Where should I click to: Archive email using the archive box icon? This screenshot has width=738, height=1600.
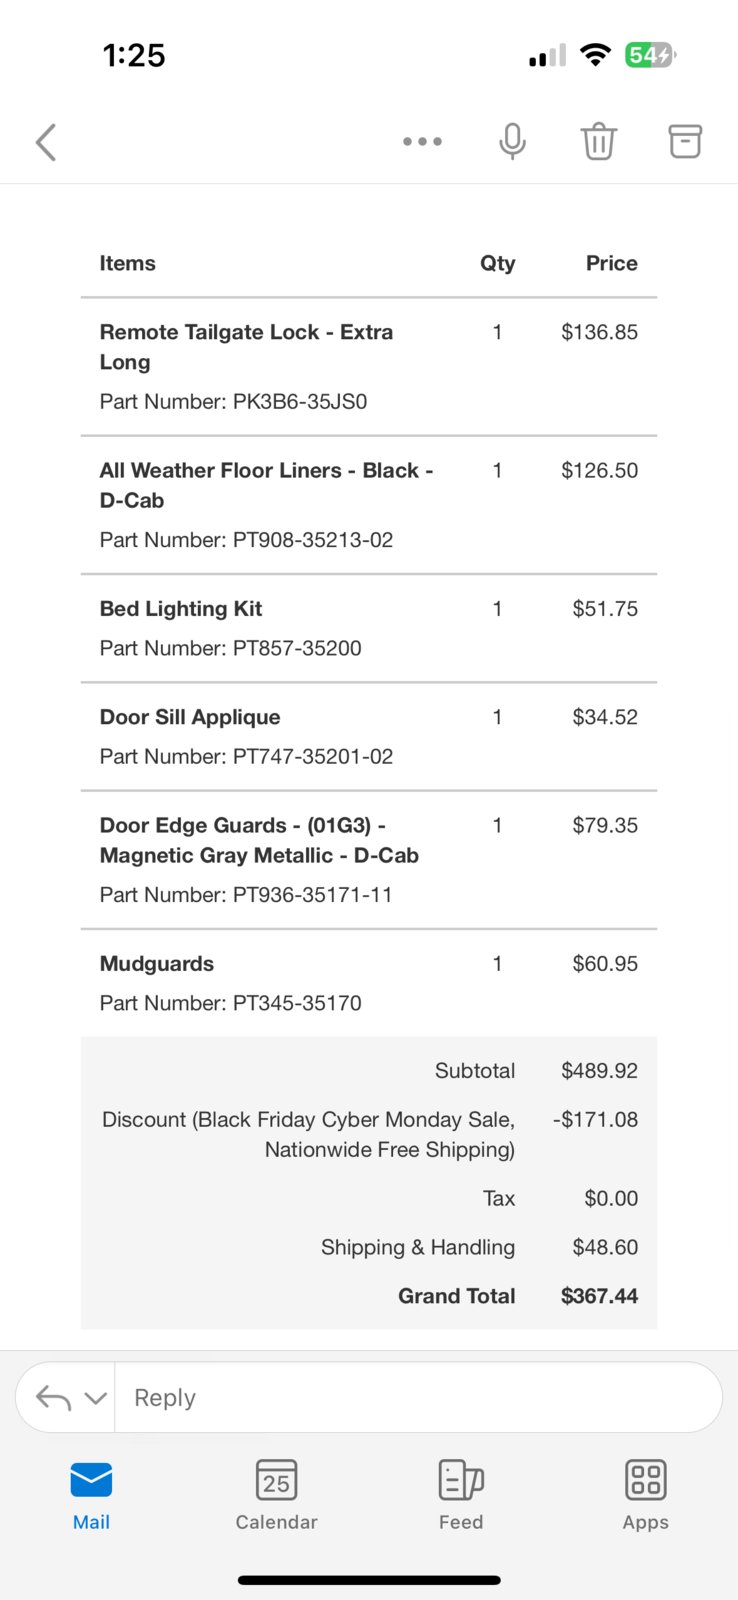coord(685,142)
